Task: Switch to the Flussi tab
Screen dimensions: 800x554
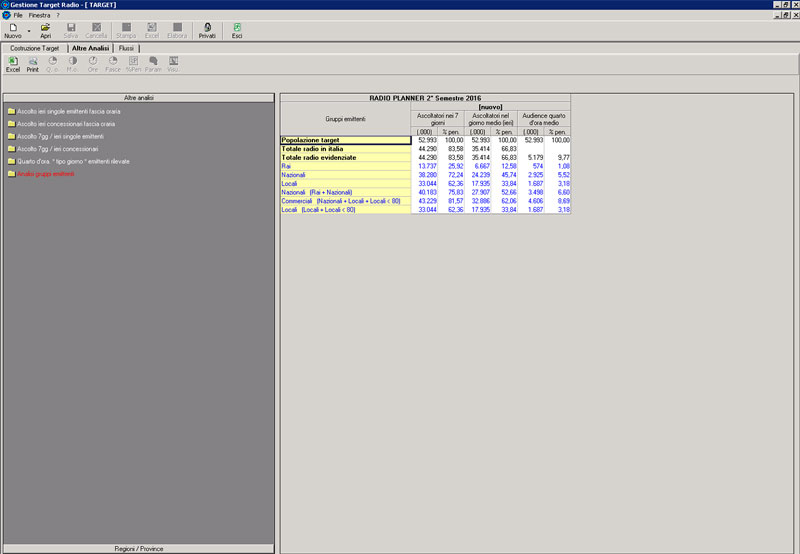Action: click(x=126, y=48)
